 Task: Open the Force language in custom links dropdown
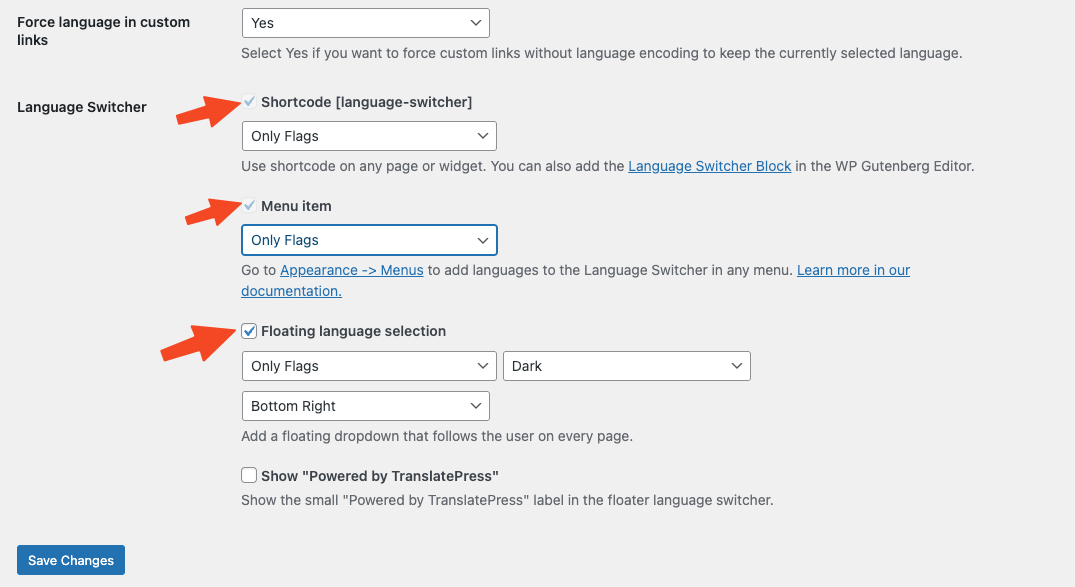pos(365,22)
